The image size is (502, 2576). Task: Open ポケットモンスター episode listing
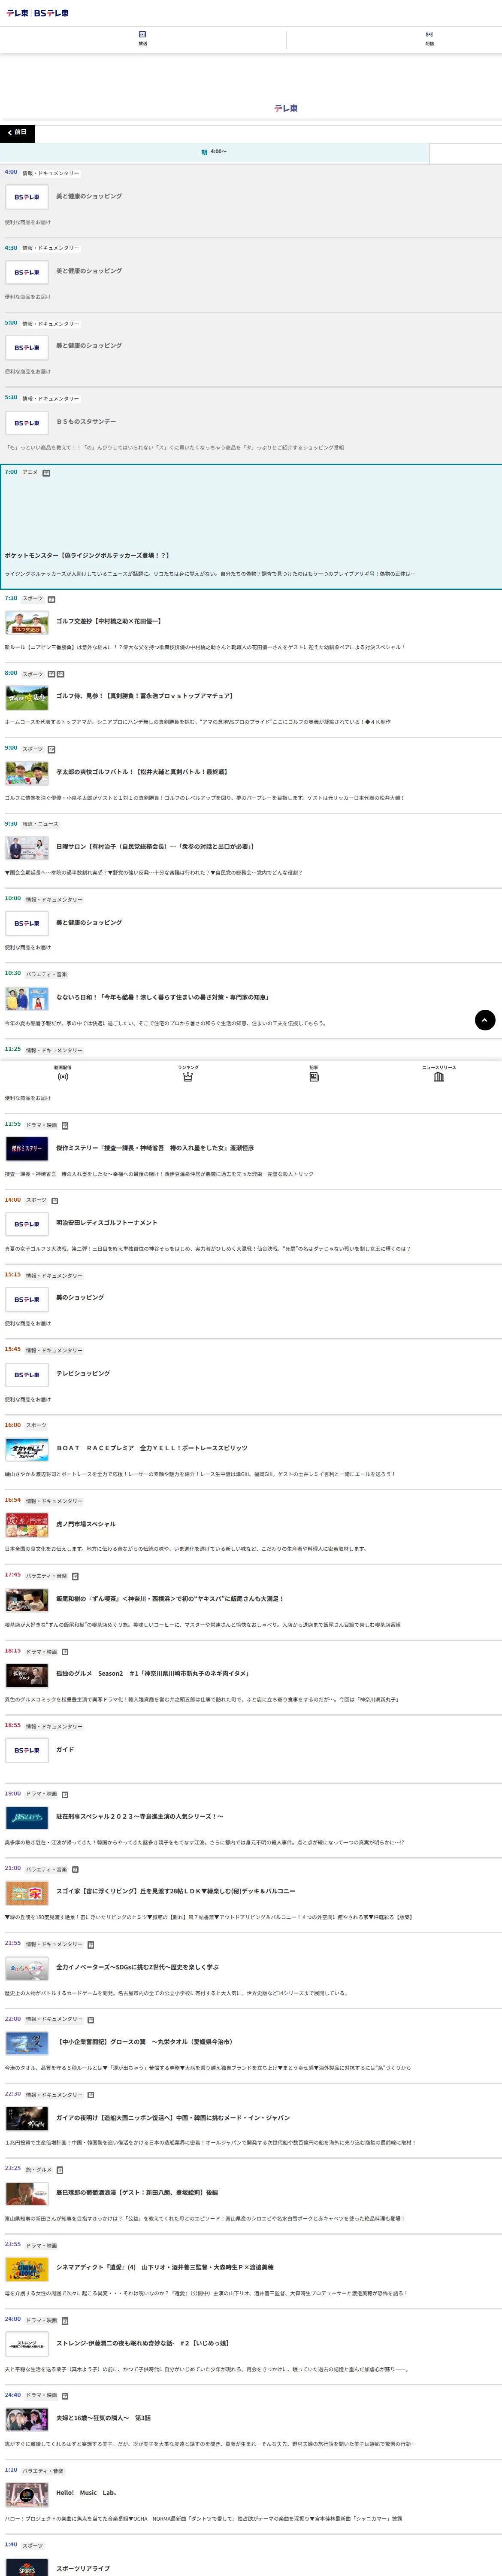87,555
